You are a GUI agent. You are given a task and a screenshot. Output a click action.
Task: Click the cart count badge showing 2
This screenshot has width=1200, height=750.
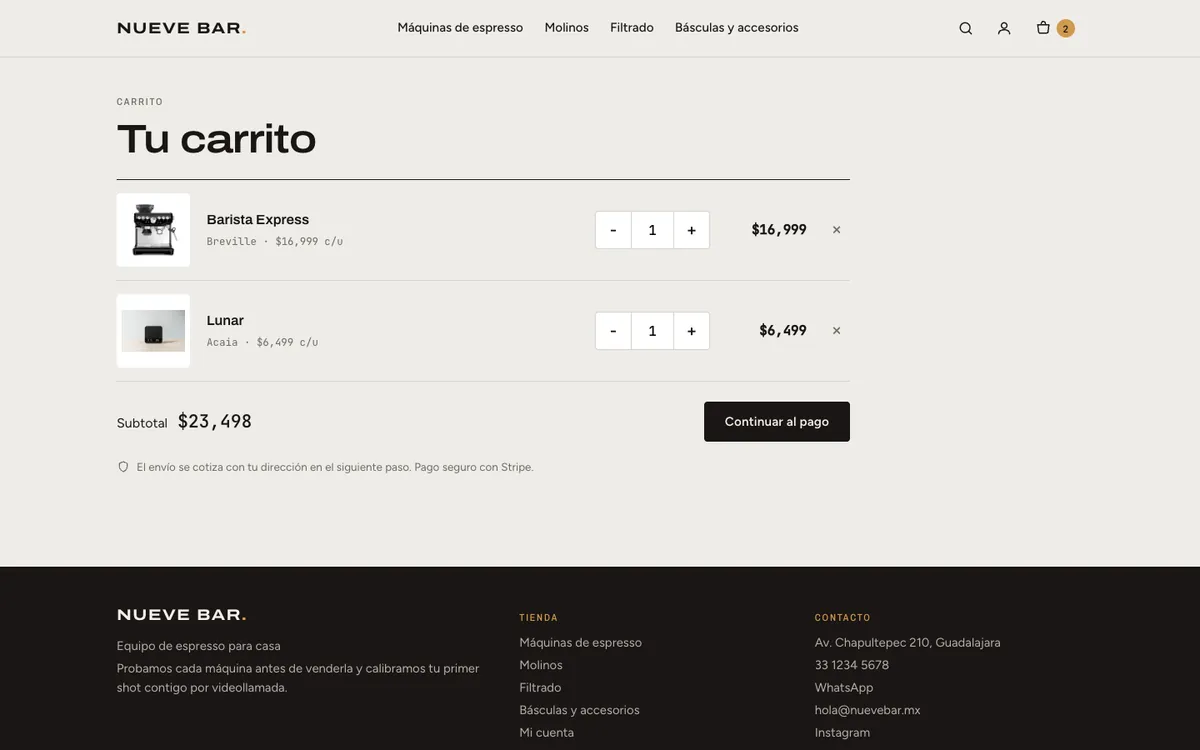(1066, 28)
